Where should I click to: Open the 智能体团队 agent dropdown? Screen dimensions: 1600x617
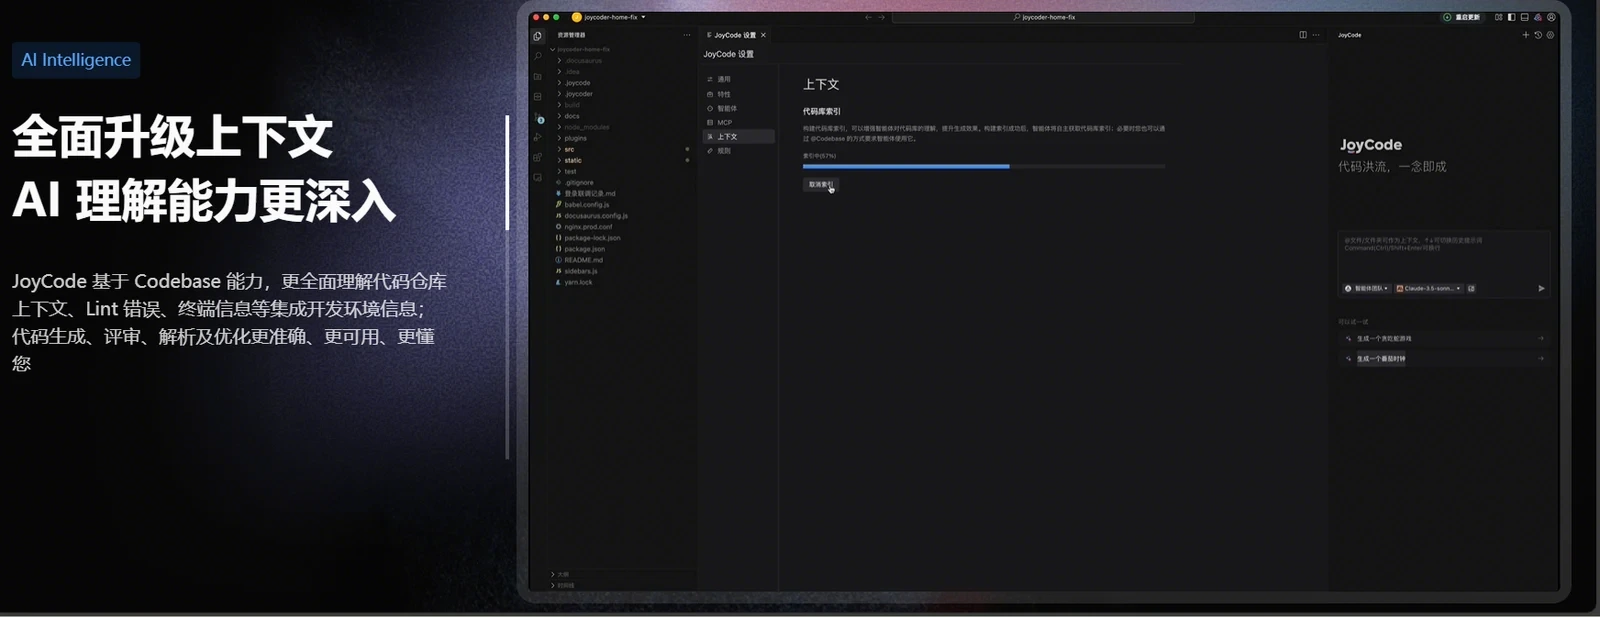click(1367, 288)
